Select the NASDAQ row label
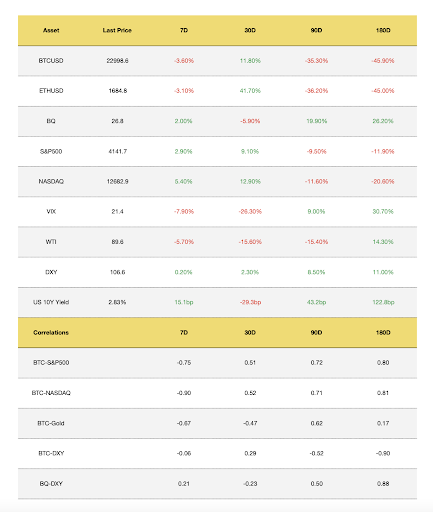Screen dimensions: 433x512 tap(51, 181)
